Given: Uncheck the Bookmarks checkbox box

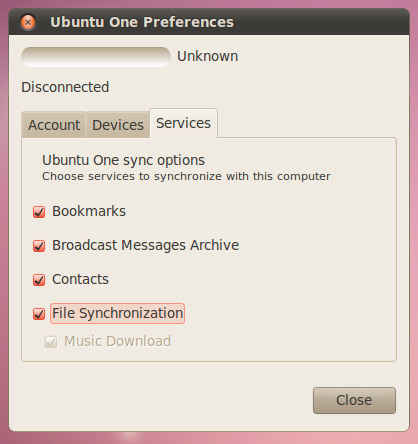Looking at the screenshot, I should [39, 212].
